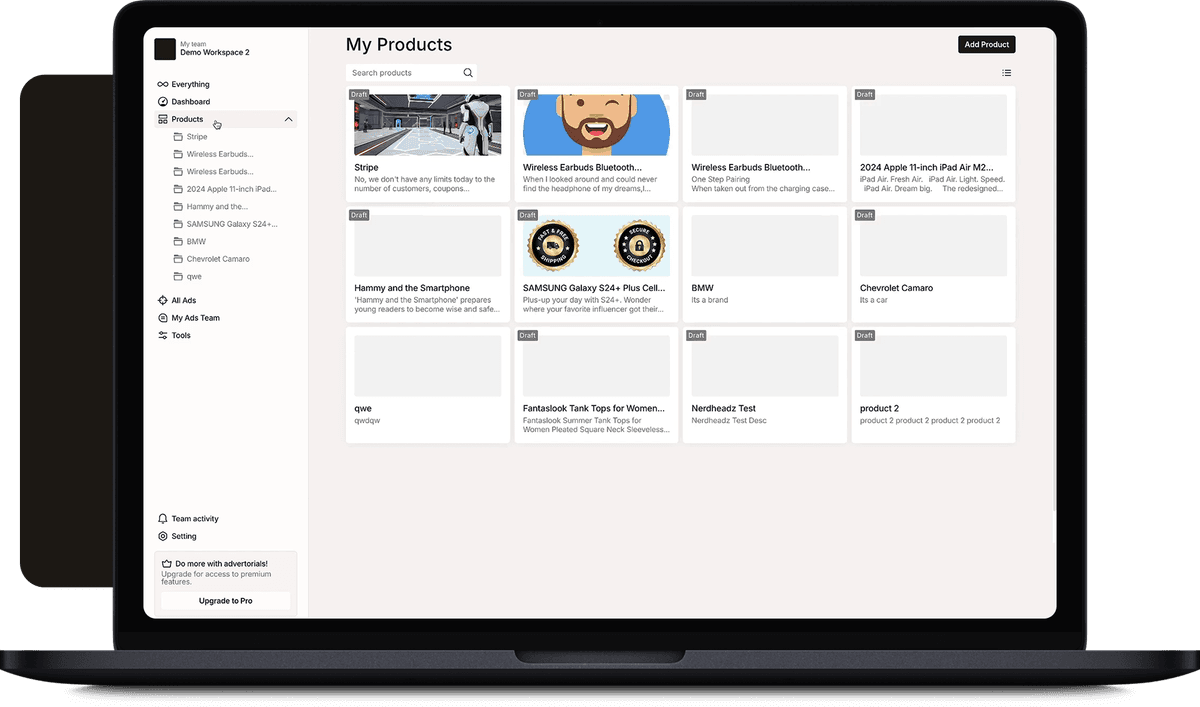The image size is (1200, 707).
Task: Open Tools via the sliders icon
Action: pos(163,336)
